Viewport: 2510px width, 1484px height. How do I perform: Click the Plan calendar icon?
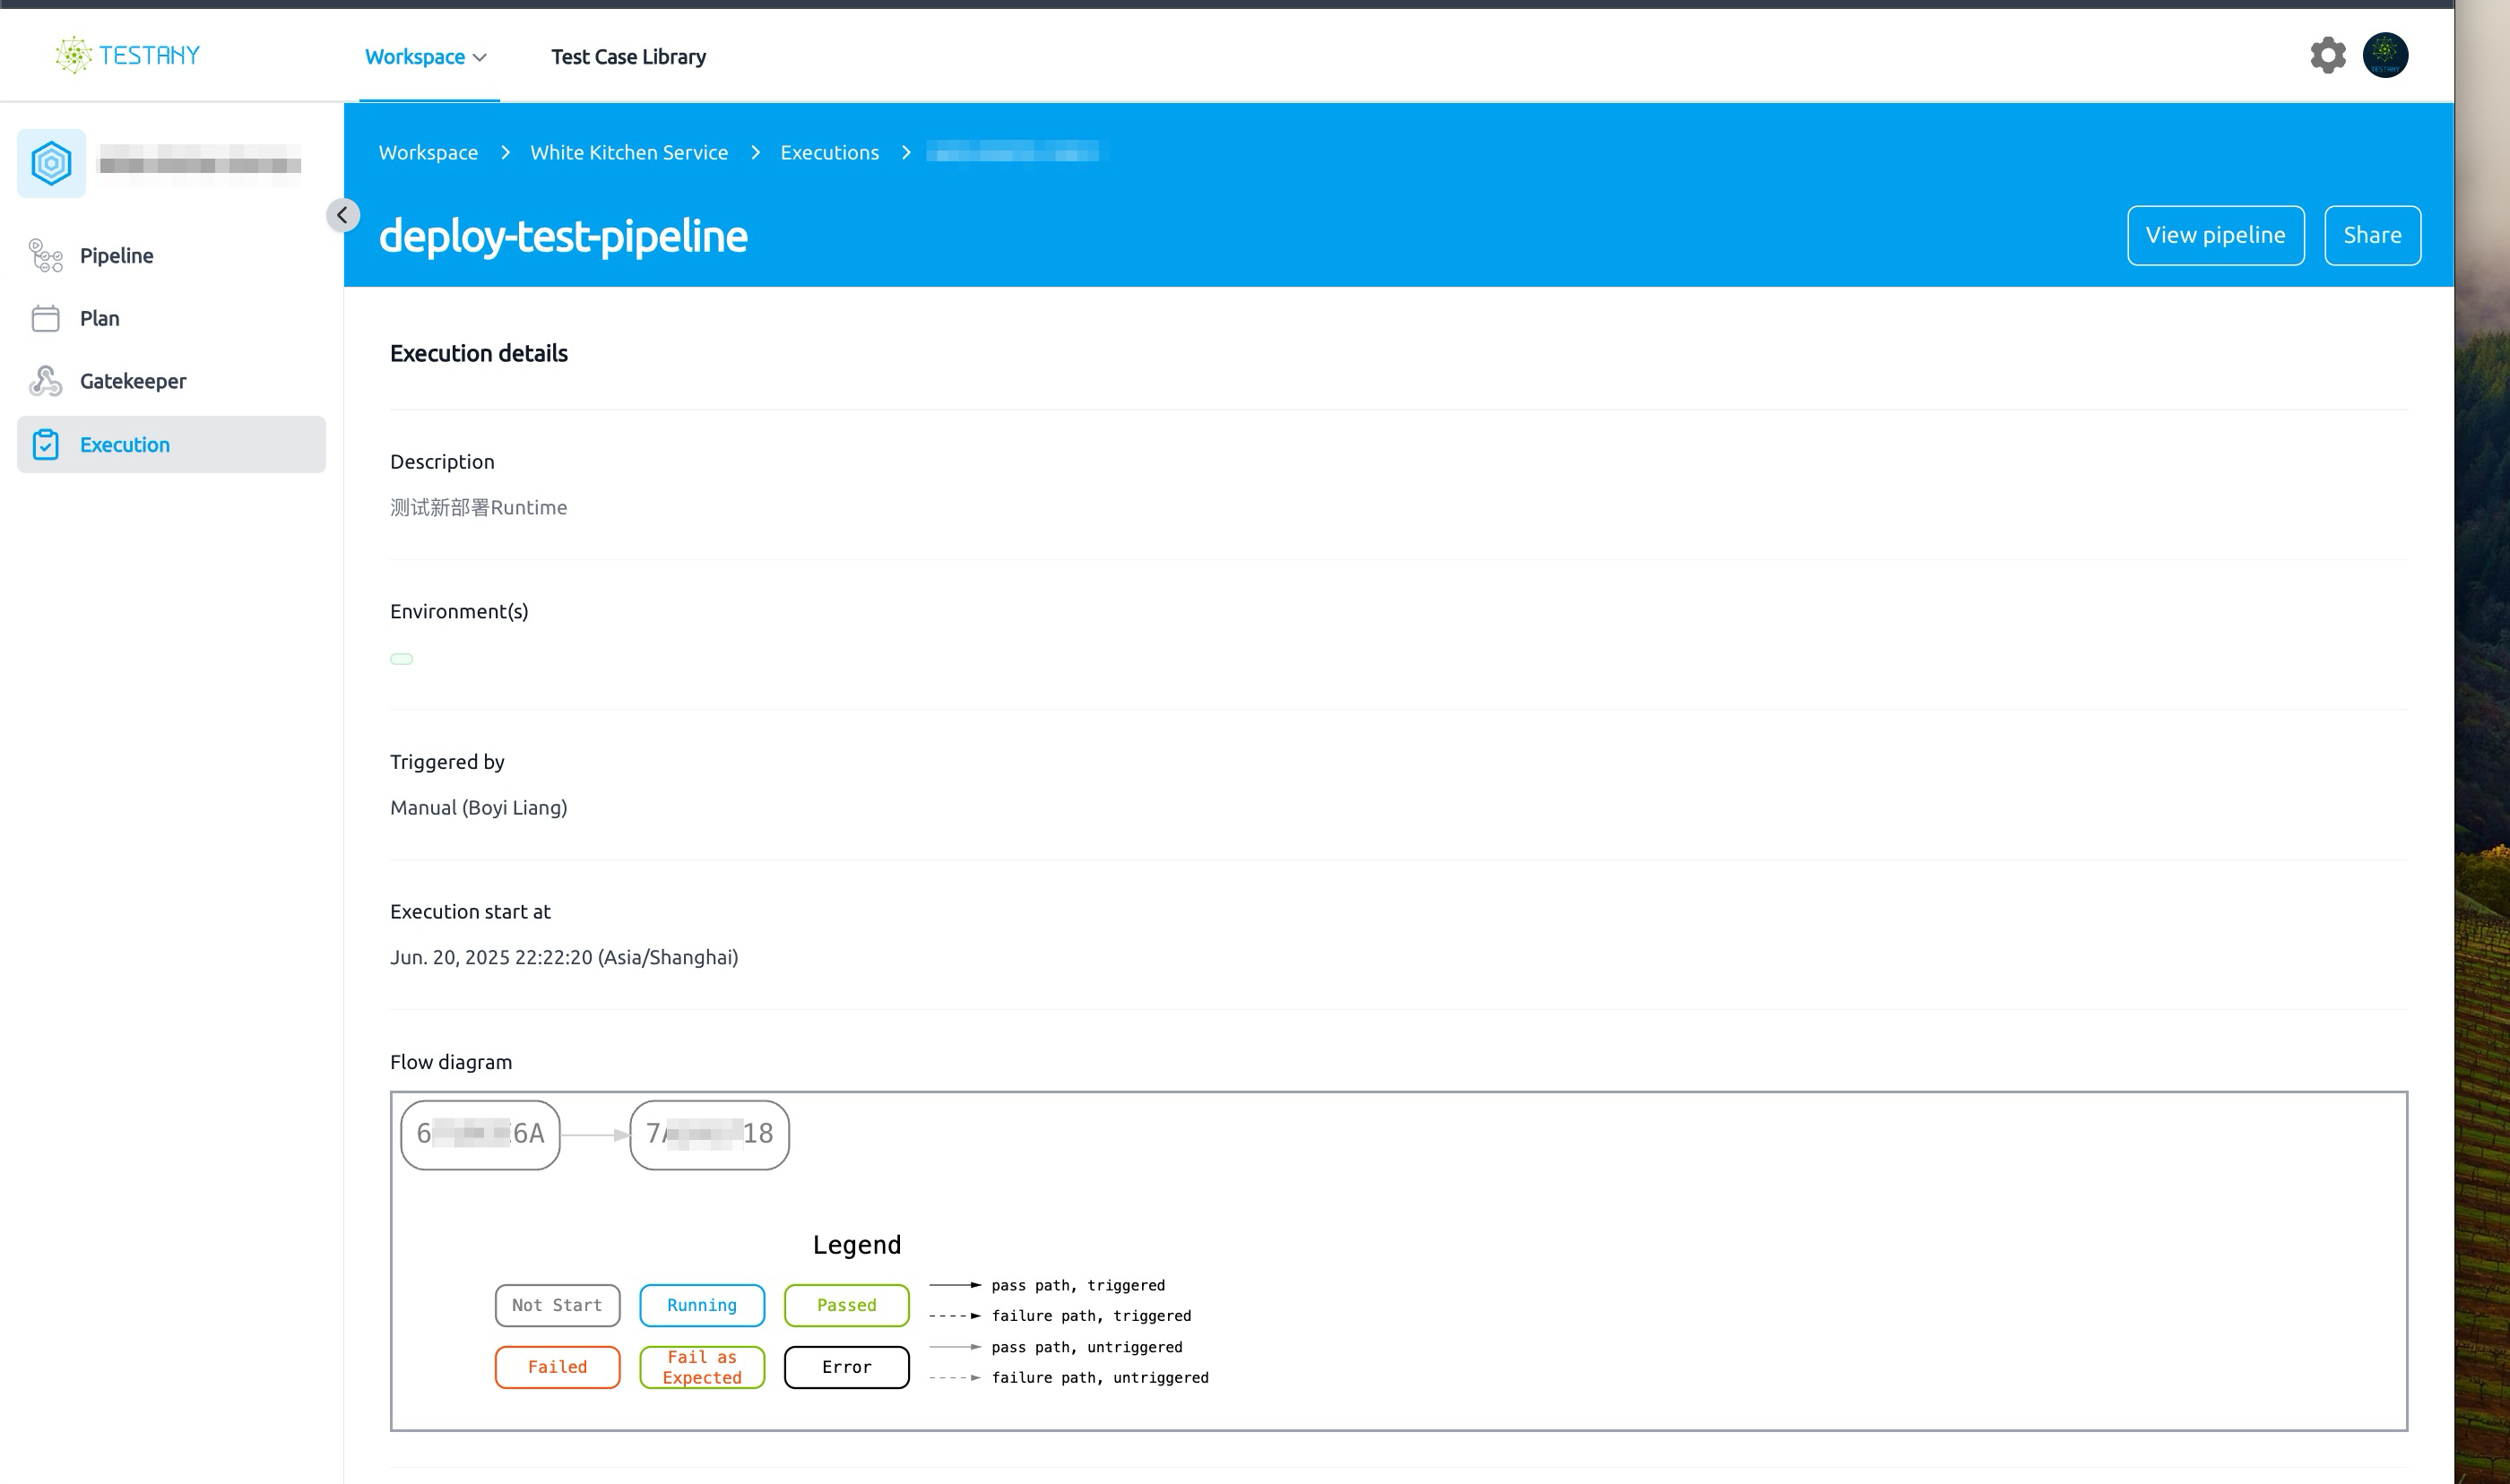coord(46,319)
